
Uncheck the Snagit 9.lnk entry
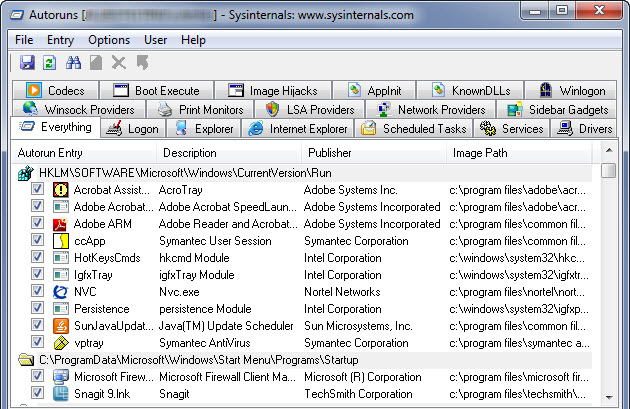click(37, 393)
